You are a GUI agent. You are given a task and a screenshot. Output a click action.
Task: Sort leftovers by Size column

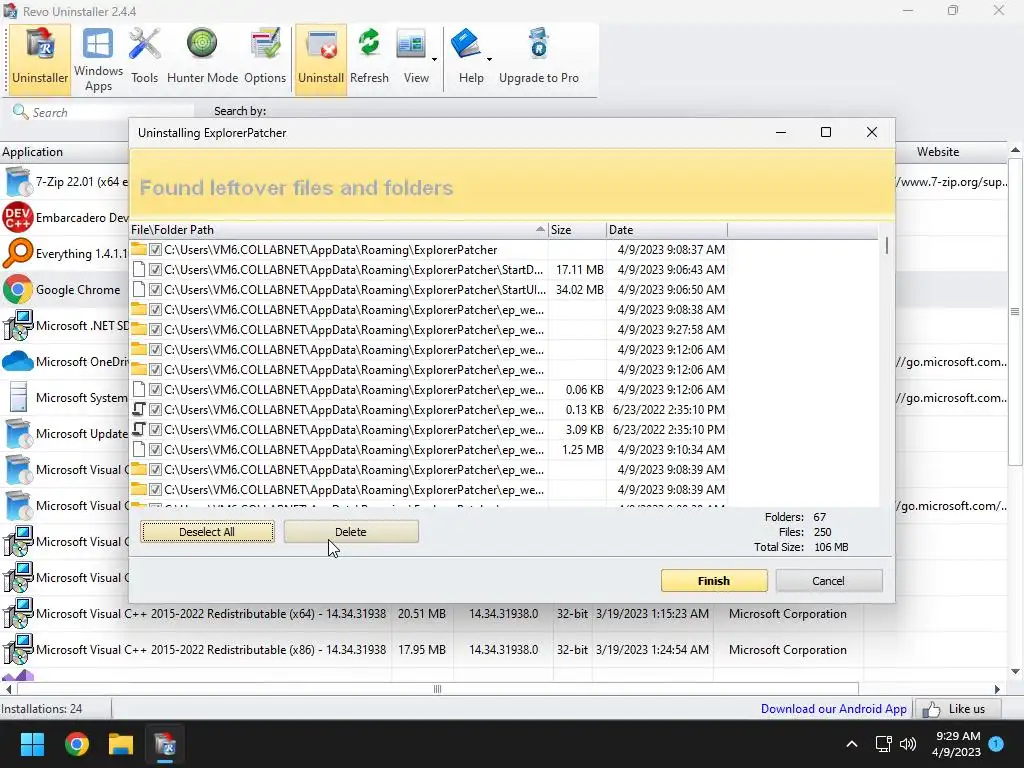coord(577,230)
